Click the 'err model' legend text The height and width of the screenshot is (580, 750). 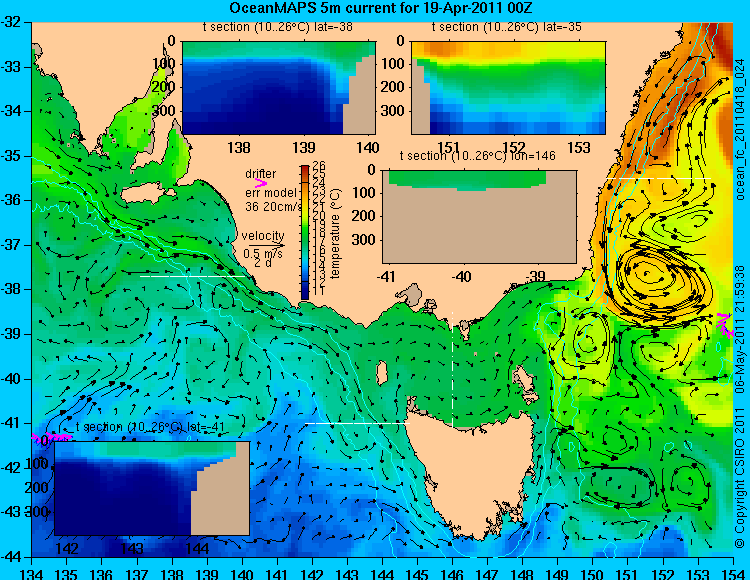(271, 193)
